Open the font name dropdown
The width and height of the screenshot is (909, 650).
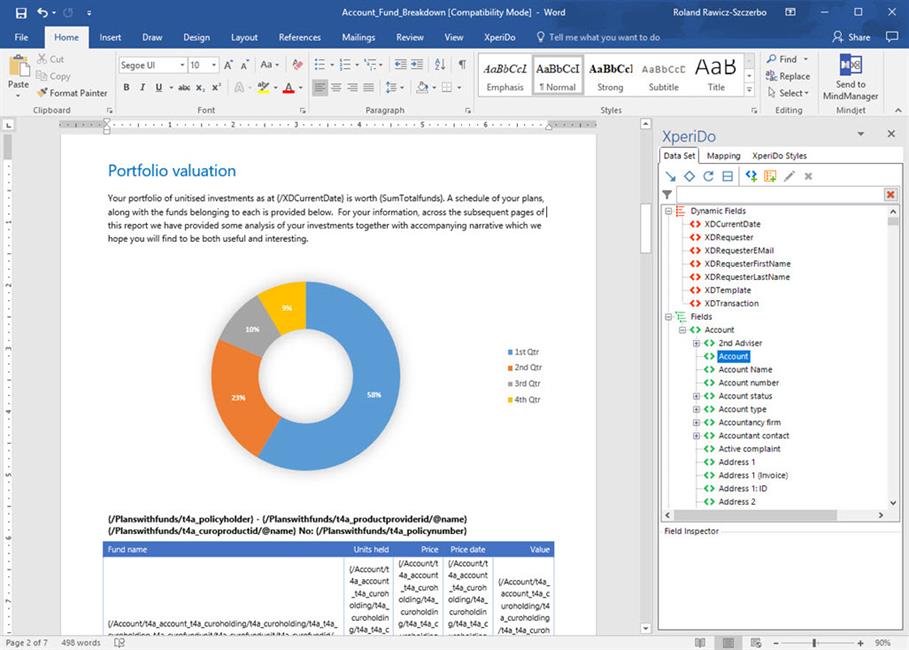point(182,65)
